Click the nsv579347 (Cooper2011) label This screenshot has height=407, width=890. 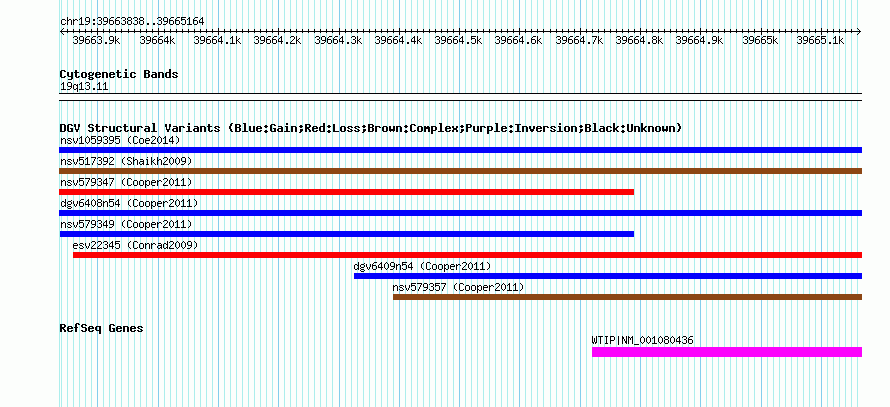(126, 182)
